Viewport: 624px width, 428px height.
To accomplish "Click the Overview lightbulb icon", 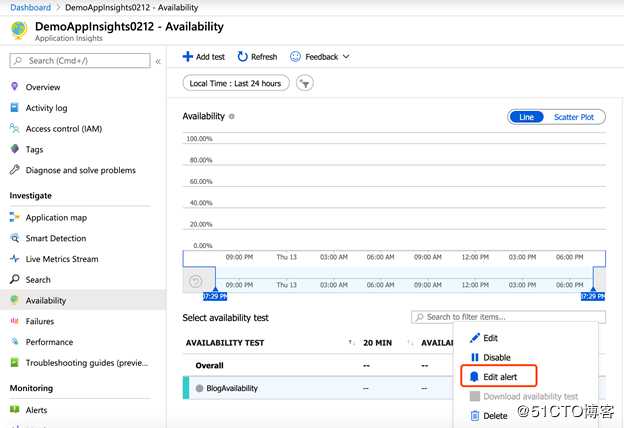I will [14, 86].
